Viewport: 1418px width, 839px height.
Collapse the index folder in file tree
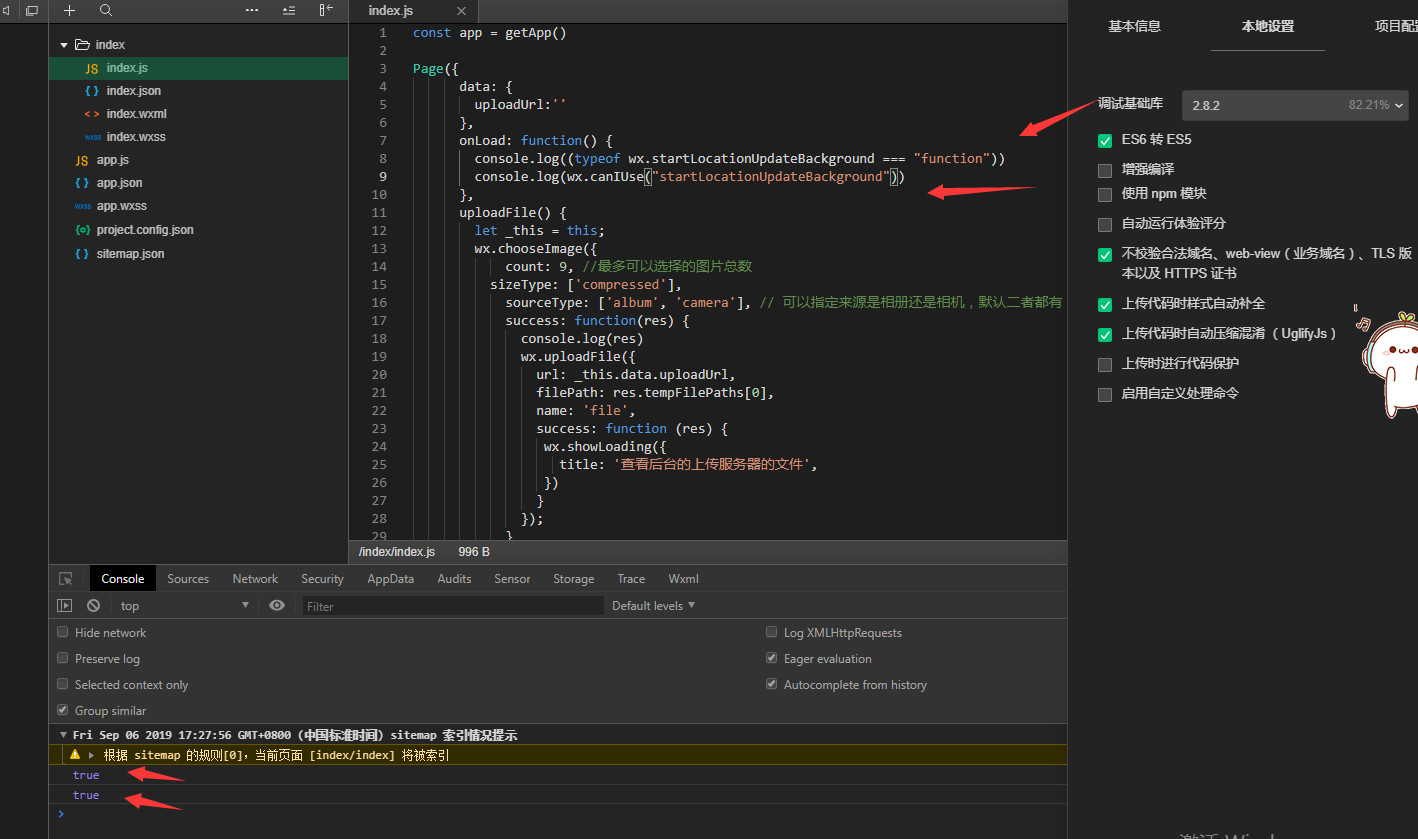tap(64, 45)
